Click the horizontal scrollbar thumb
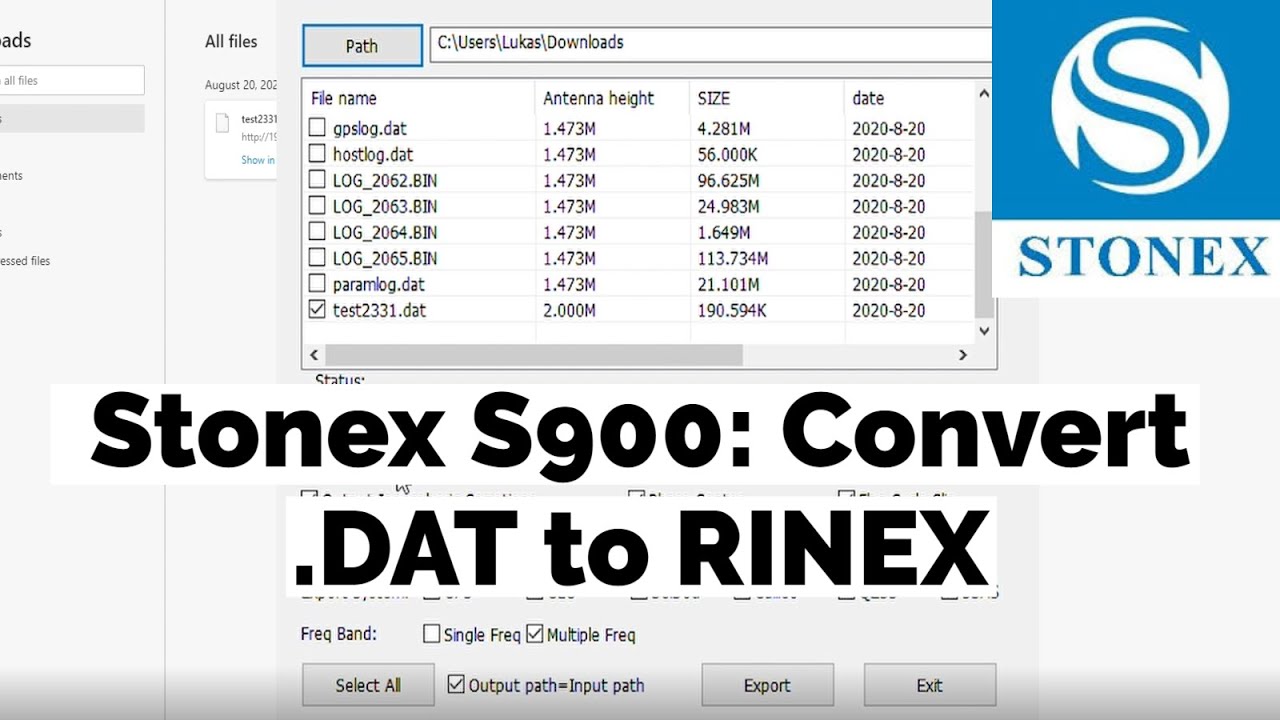 click(534, 355)
